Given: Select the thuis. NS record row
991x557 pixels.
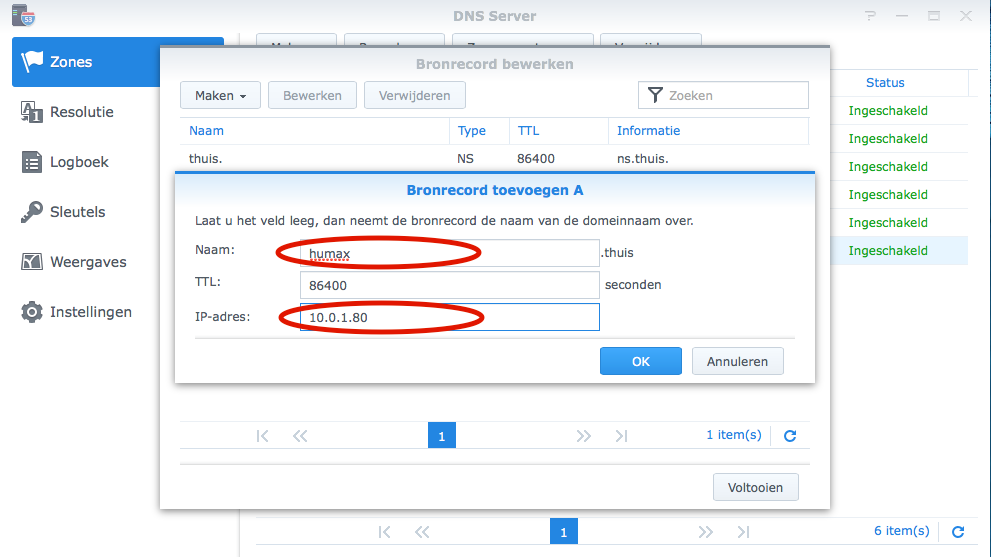Looking at the screenshot, I should 494,158.
